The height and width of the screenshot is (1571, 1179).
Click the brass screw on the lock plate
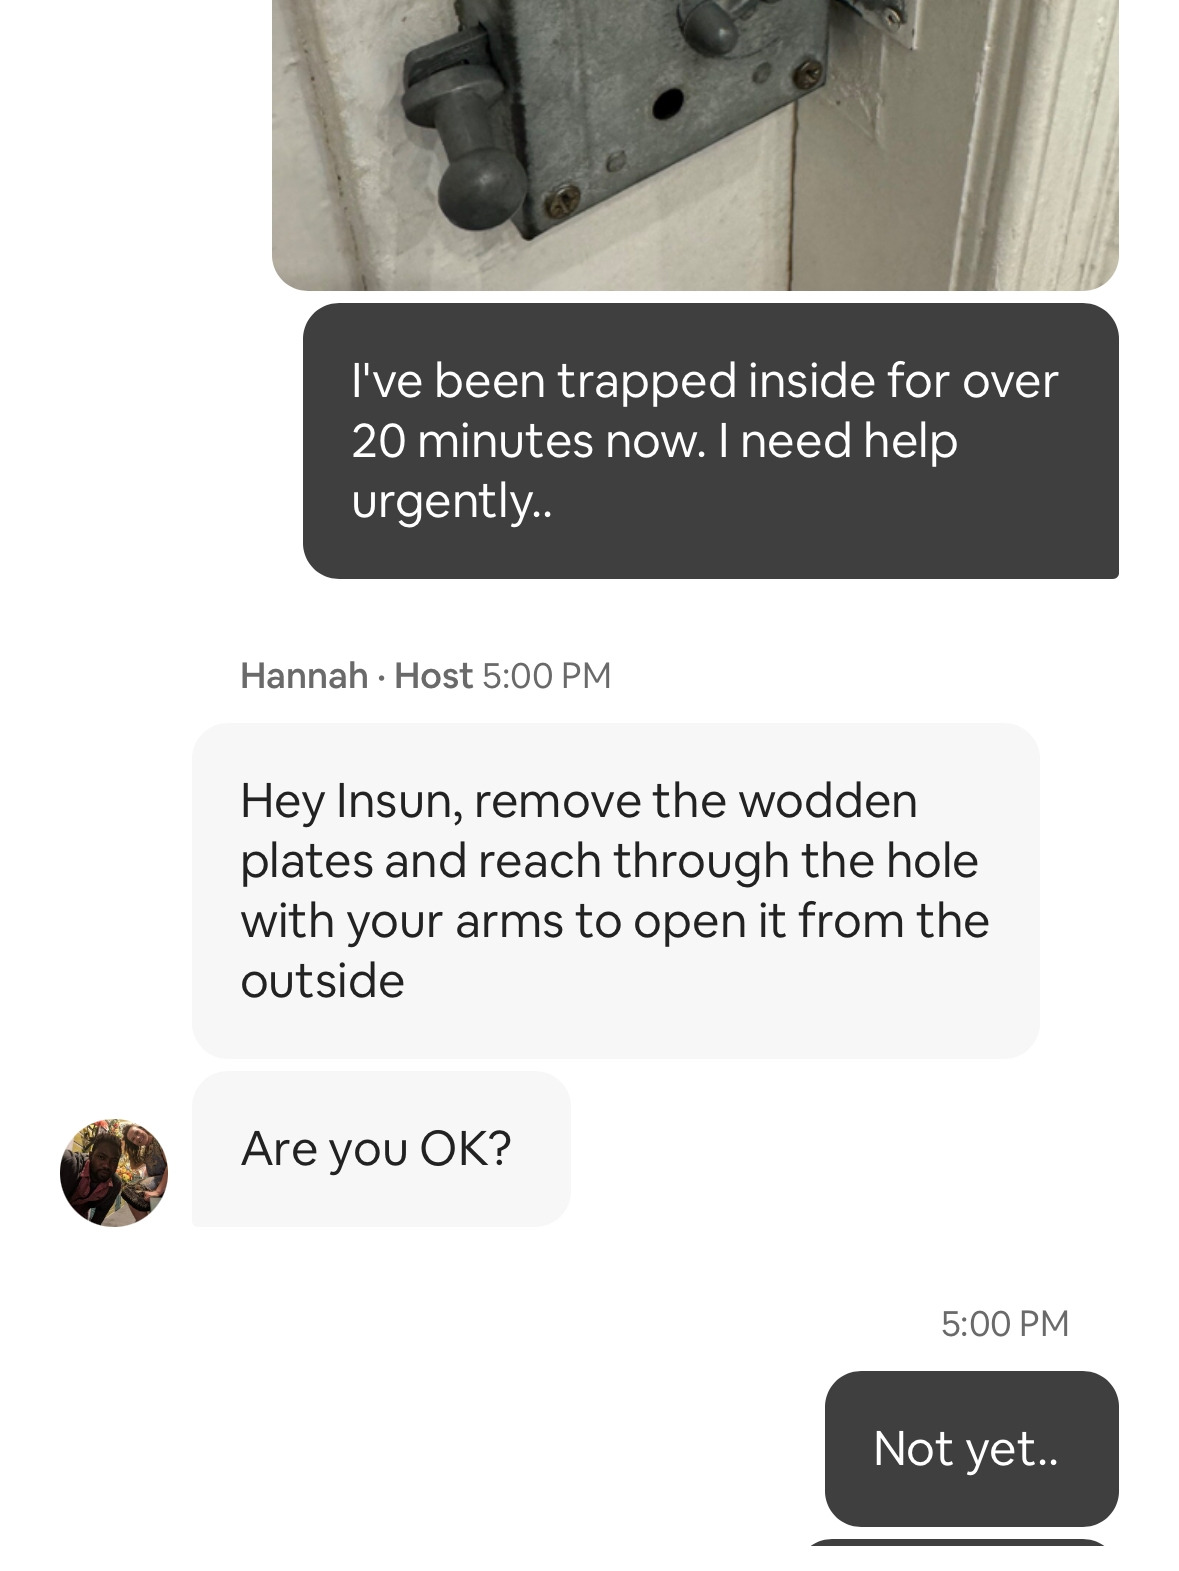[x=561, y=200]
